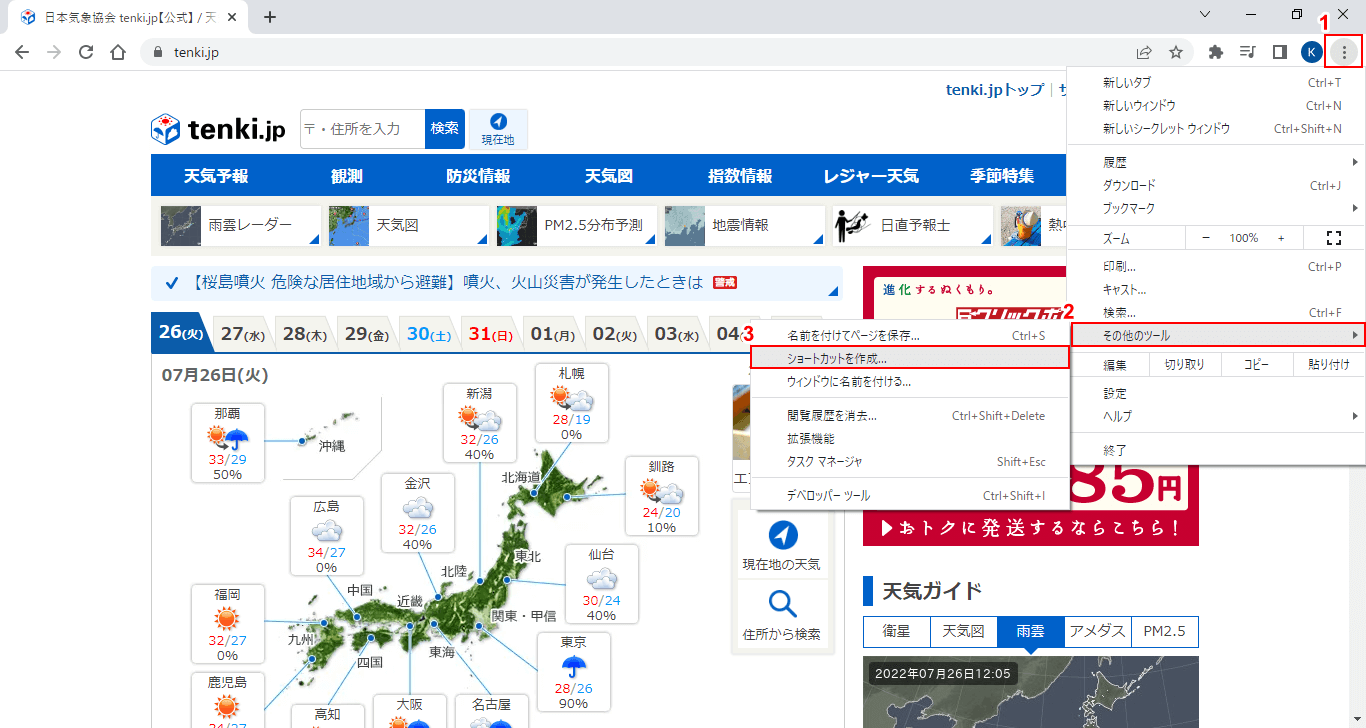Switch to アメダス tab in 天気ガイド
Image resolution: width=1366 pixels, height=728 pixels.
(1098, 632)
